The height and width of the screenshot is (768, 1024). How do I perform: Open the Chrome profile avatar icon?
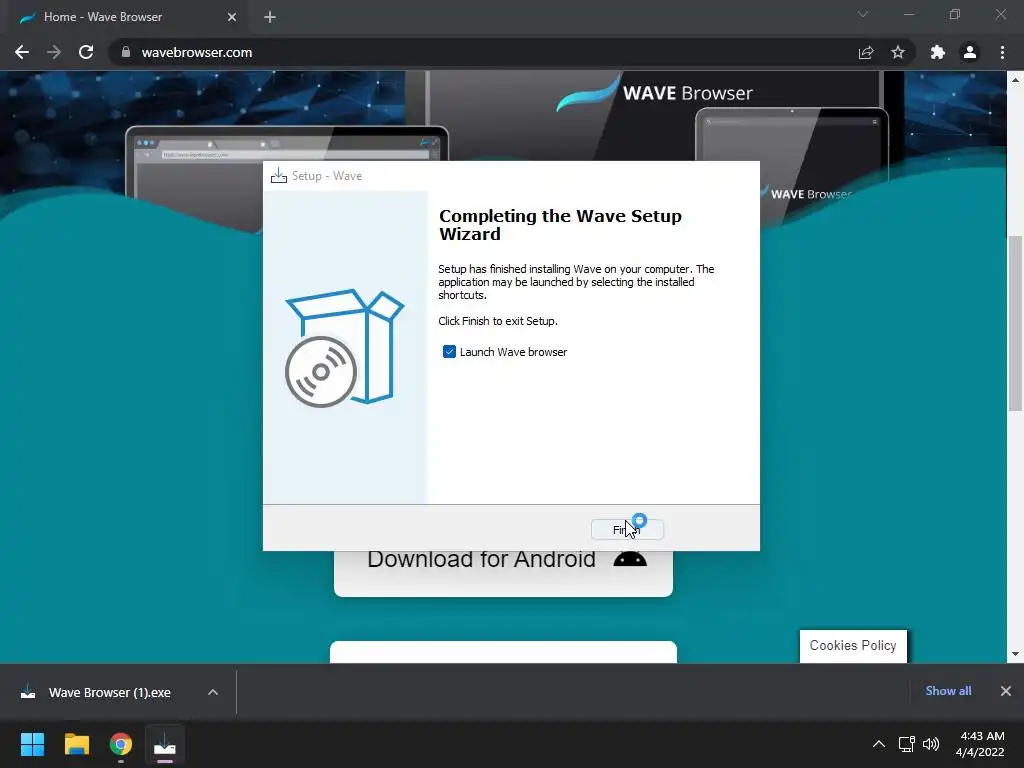(970, 52)
